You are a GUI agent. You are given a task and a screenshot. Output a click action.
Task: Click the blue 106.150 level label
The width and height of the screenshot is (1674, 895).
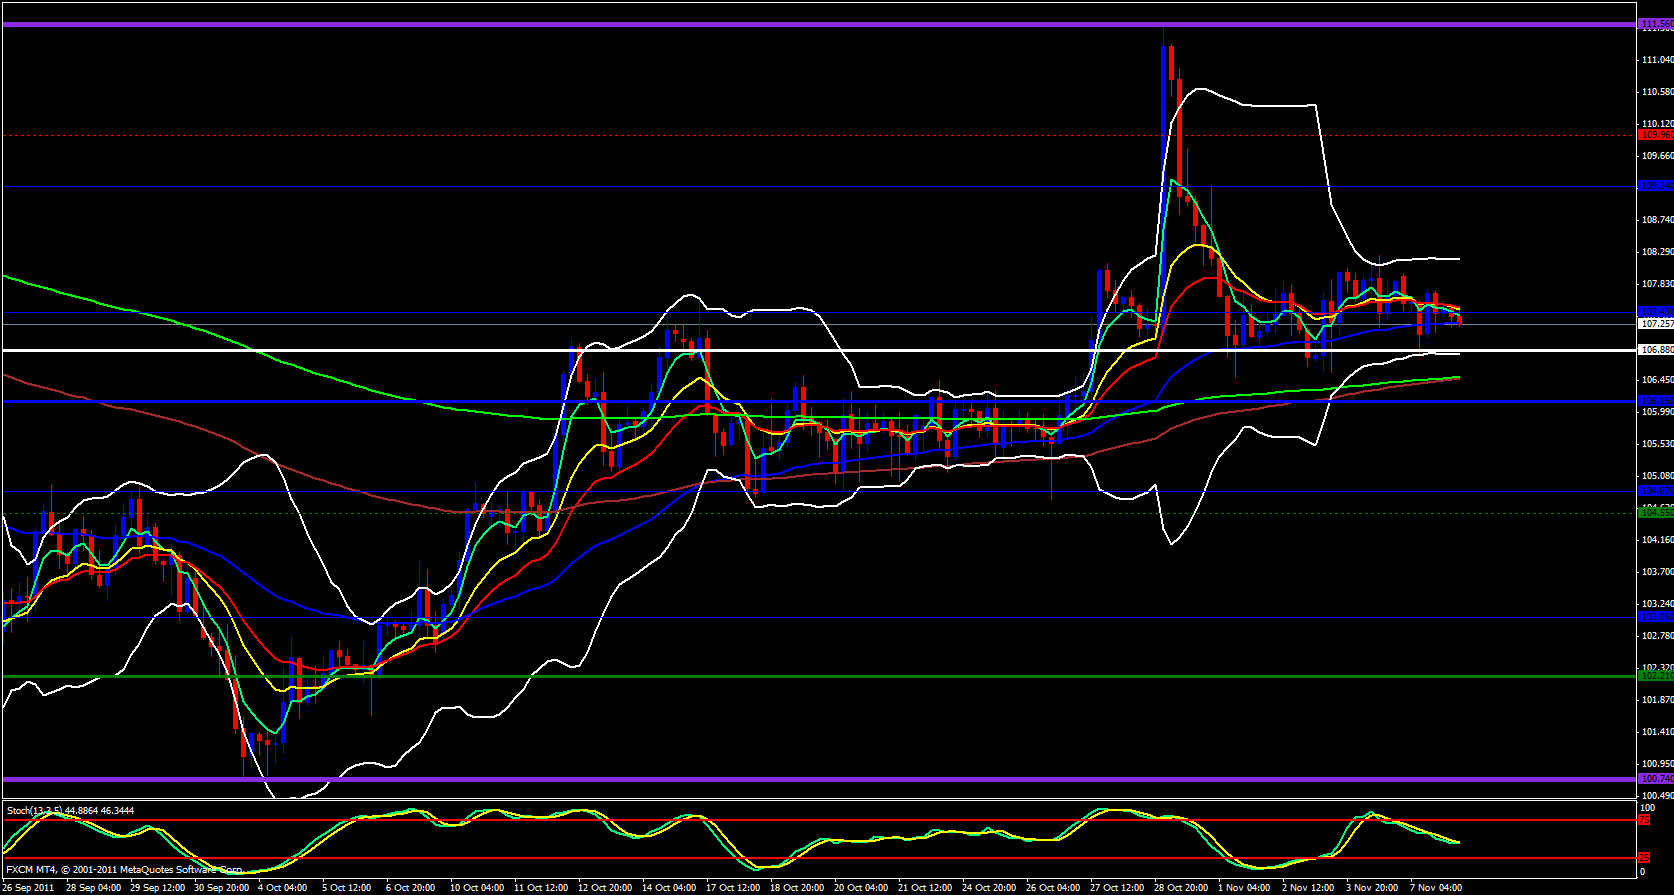tap(1656, 401)
